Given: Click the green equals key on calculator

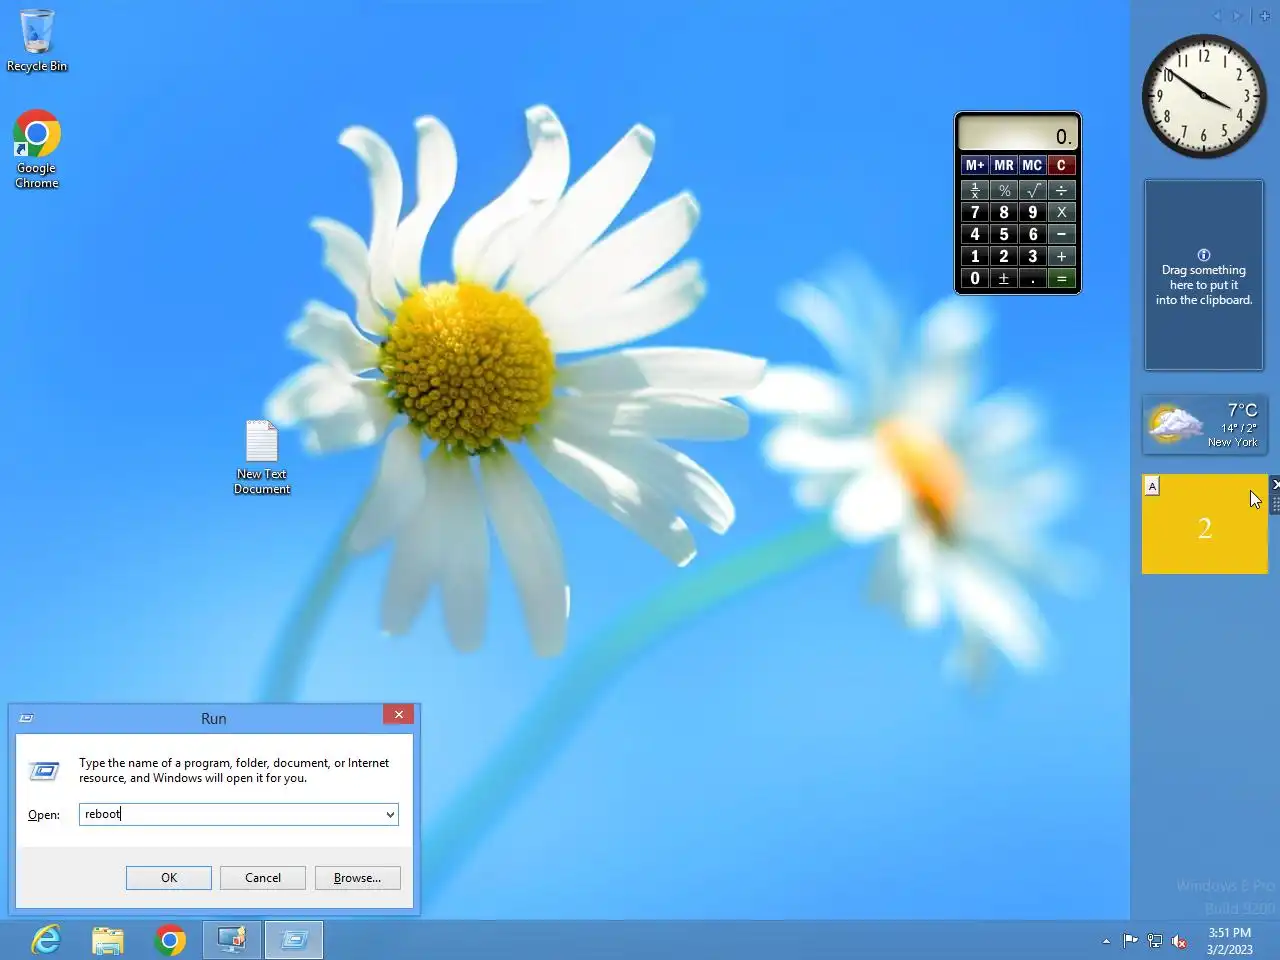Looking at the screenshot, I should [1061, 278].
